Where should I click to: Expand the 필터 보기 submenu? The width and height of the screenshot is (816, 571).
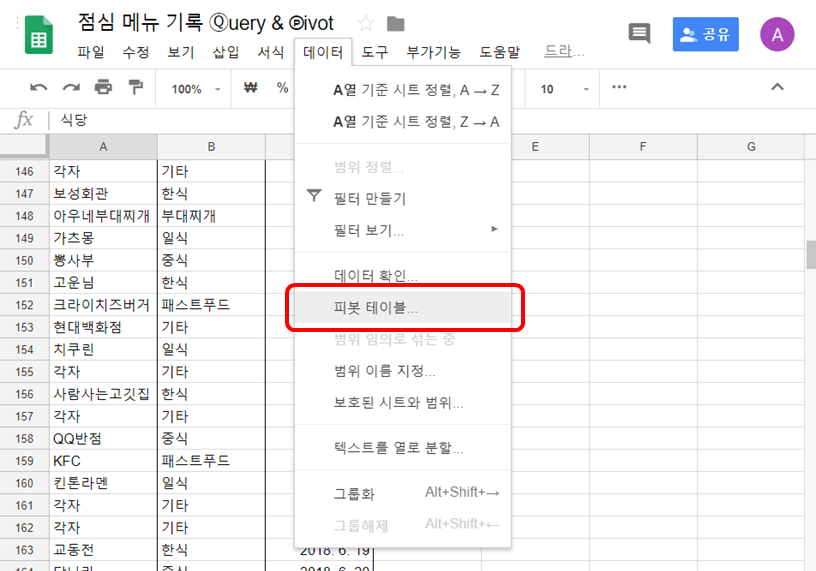tap(403, 230)
